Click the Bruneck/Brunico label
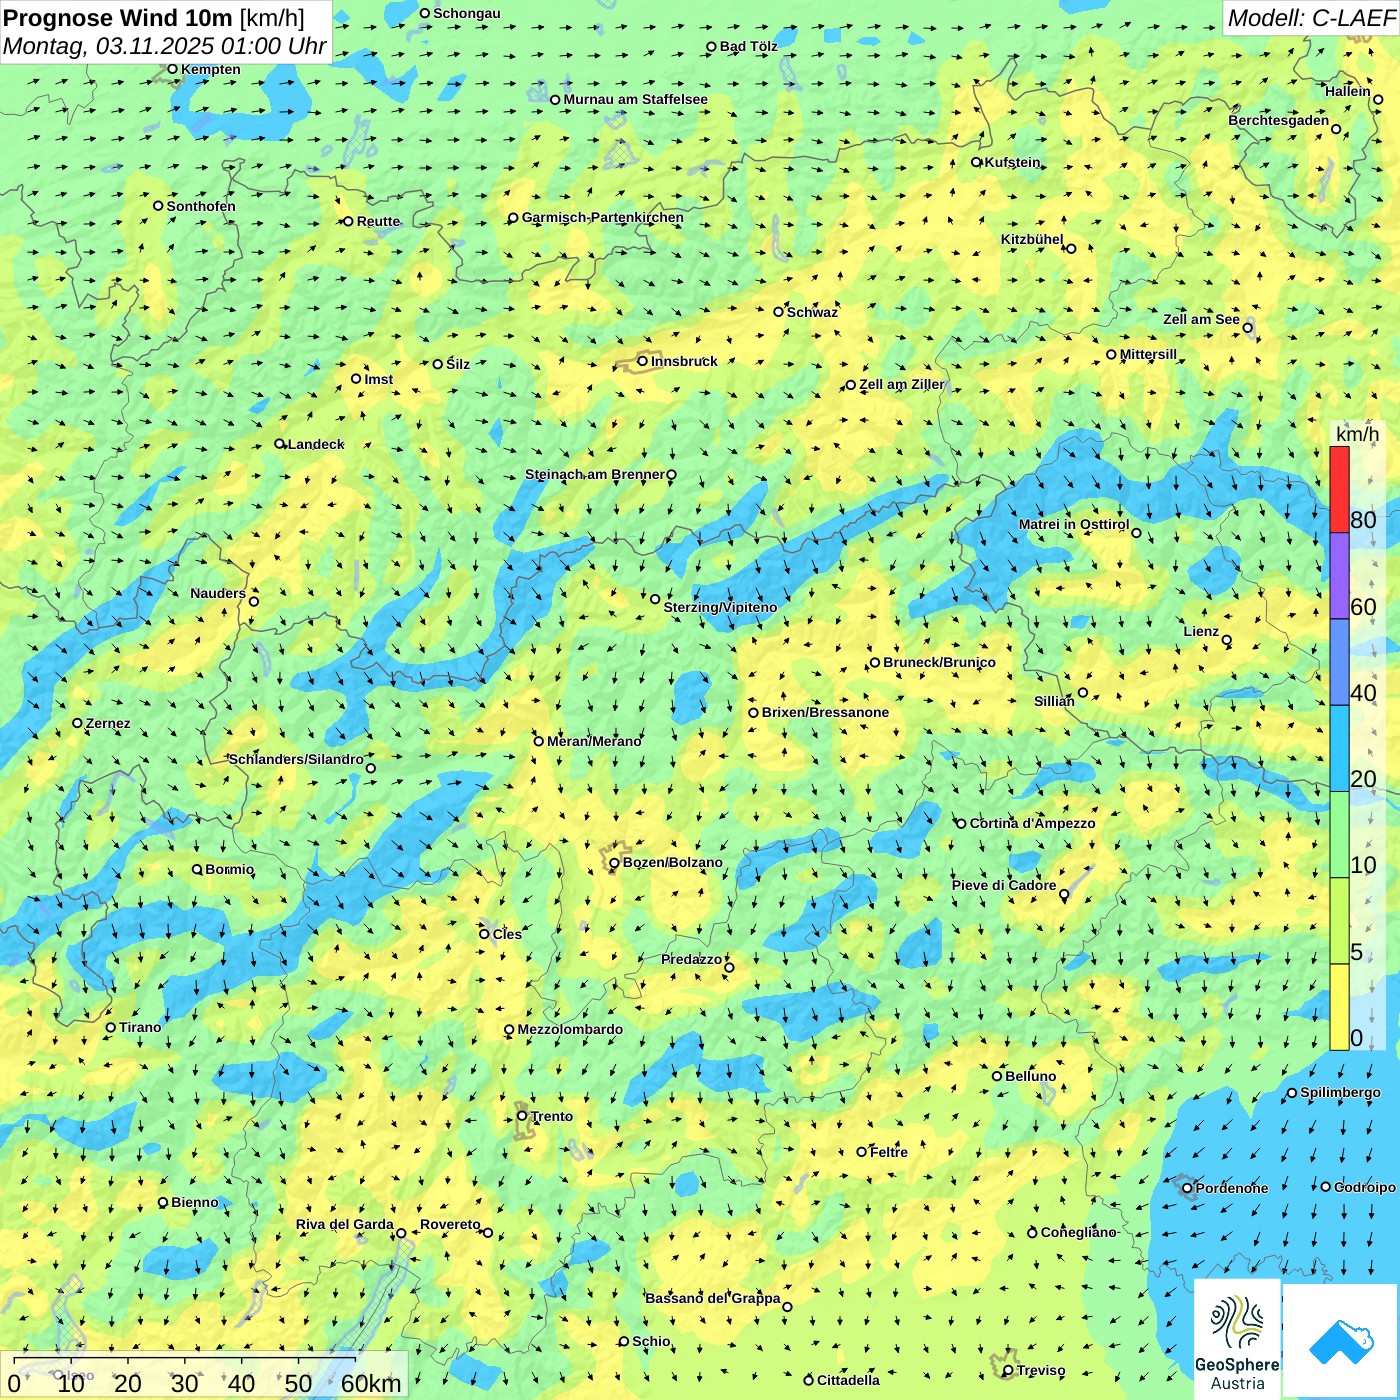1400x1400 pixels. coord(939,662)
